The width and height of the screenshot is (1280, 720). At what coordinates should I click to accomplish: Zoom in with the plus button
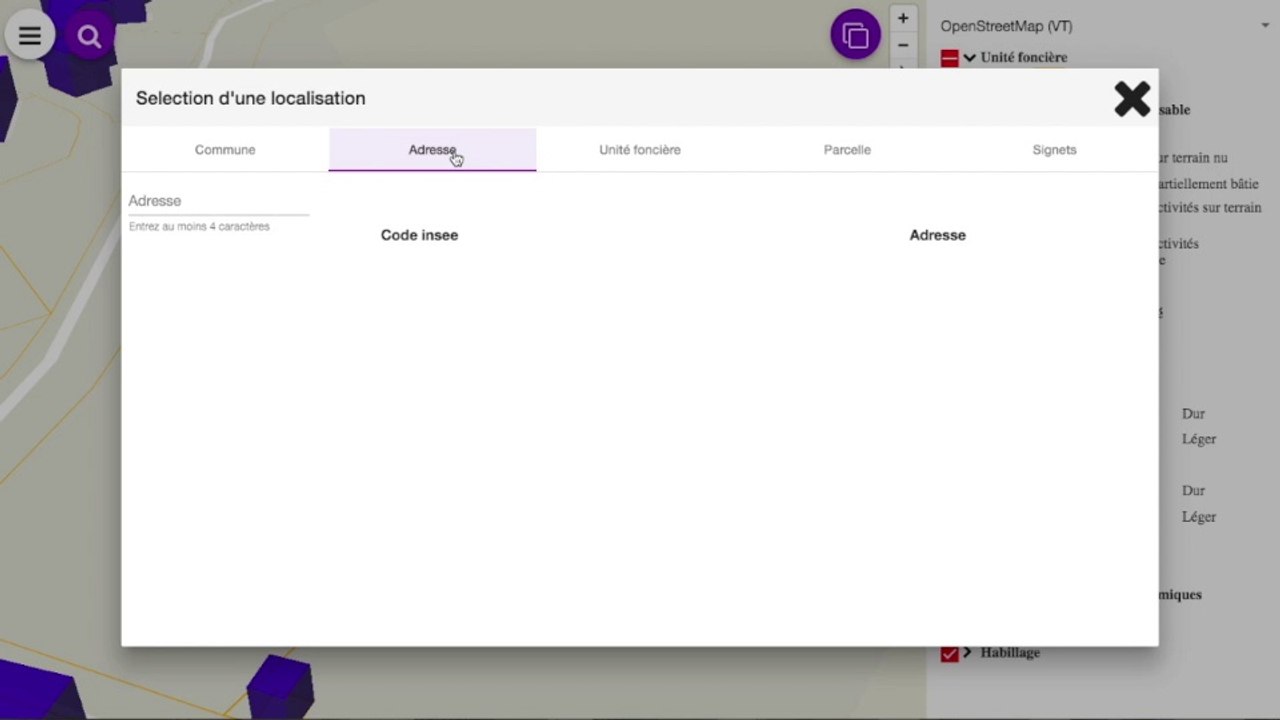pos(903,18)
